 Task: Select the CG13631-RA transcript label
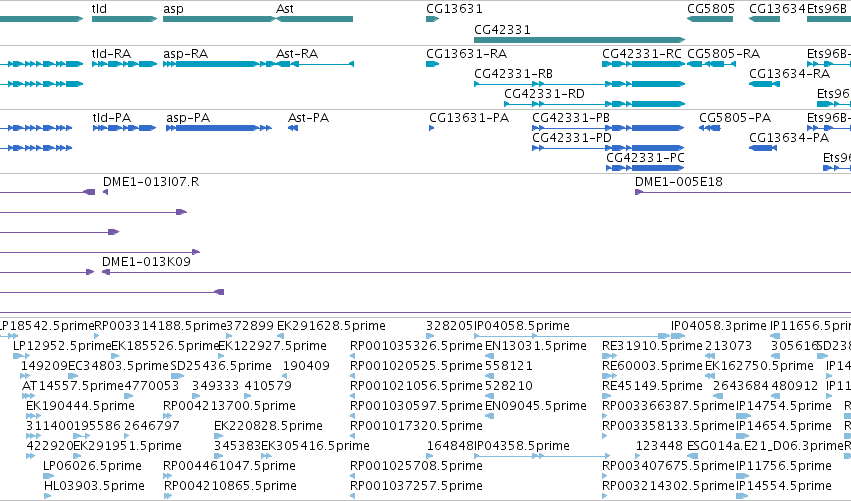tap(466, 54)
